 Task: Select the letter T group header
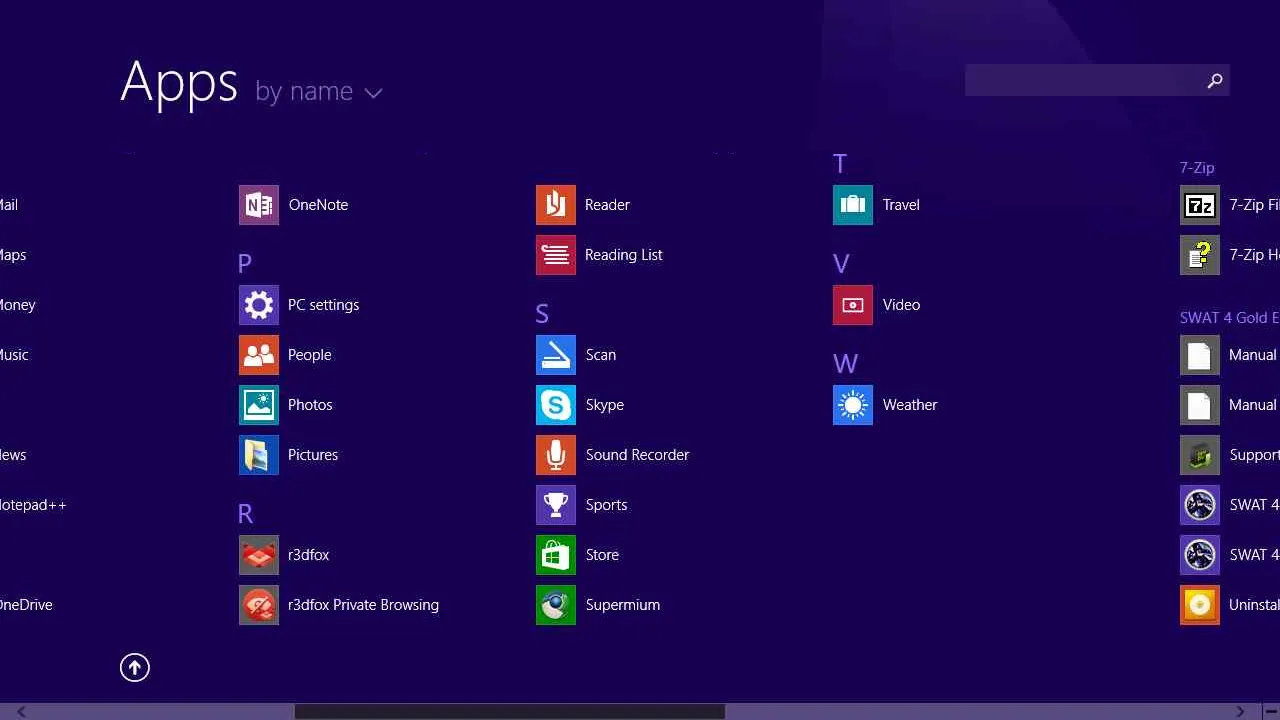840,164
